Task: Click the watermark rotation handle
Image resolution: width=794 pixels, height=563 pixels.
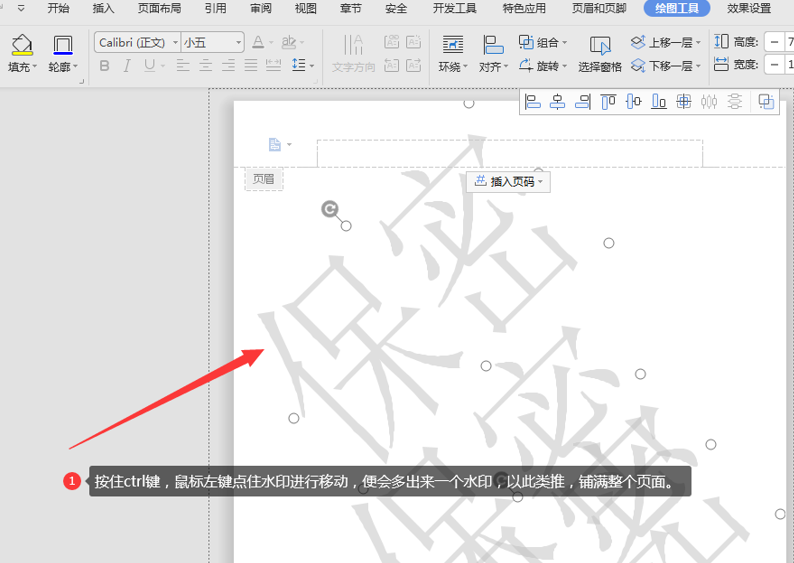Action: pos(330,209)
